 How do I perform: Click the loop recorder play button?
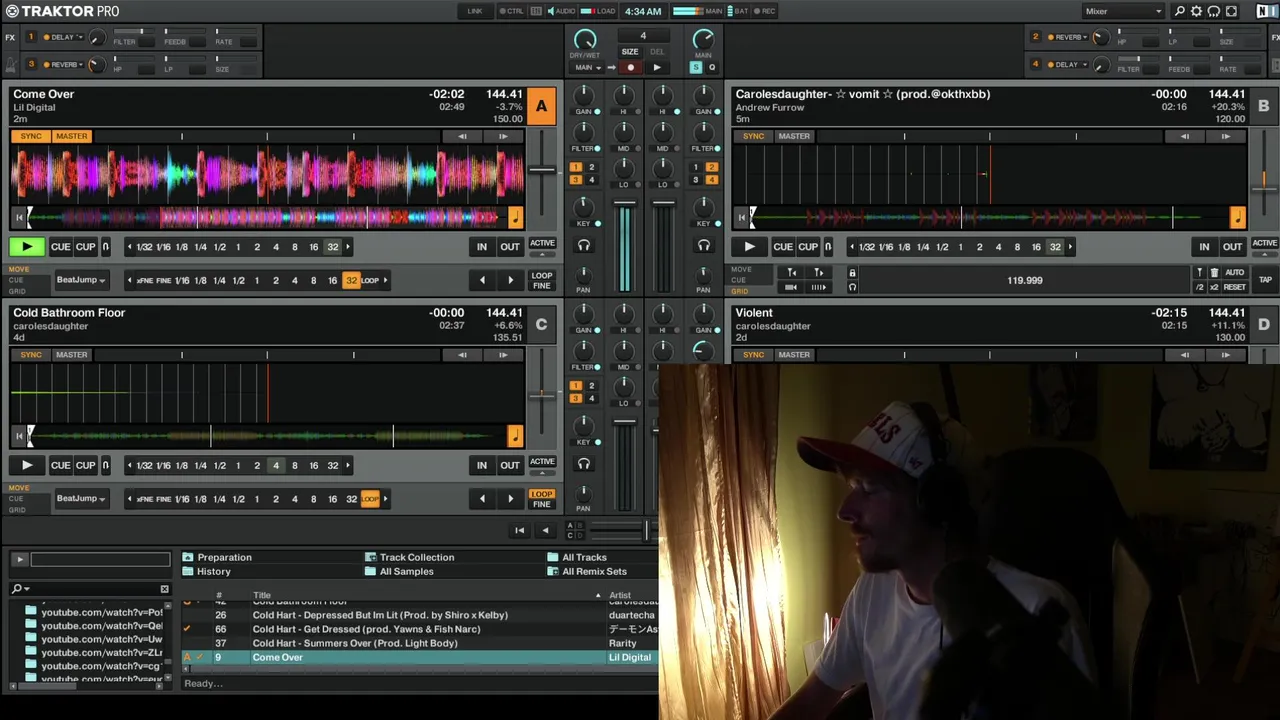click(656, 68)
